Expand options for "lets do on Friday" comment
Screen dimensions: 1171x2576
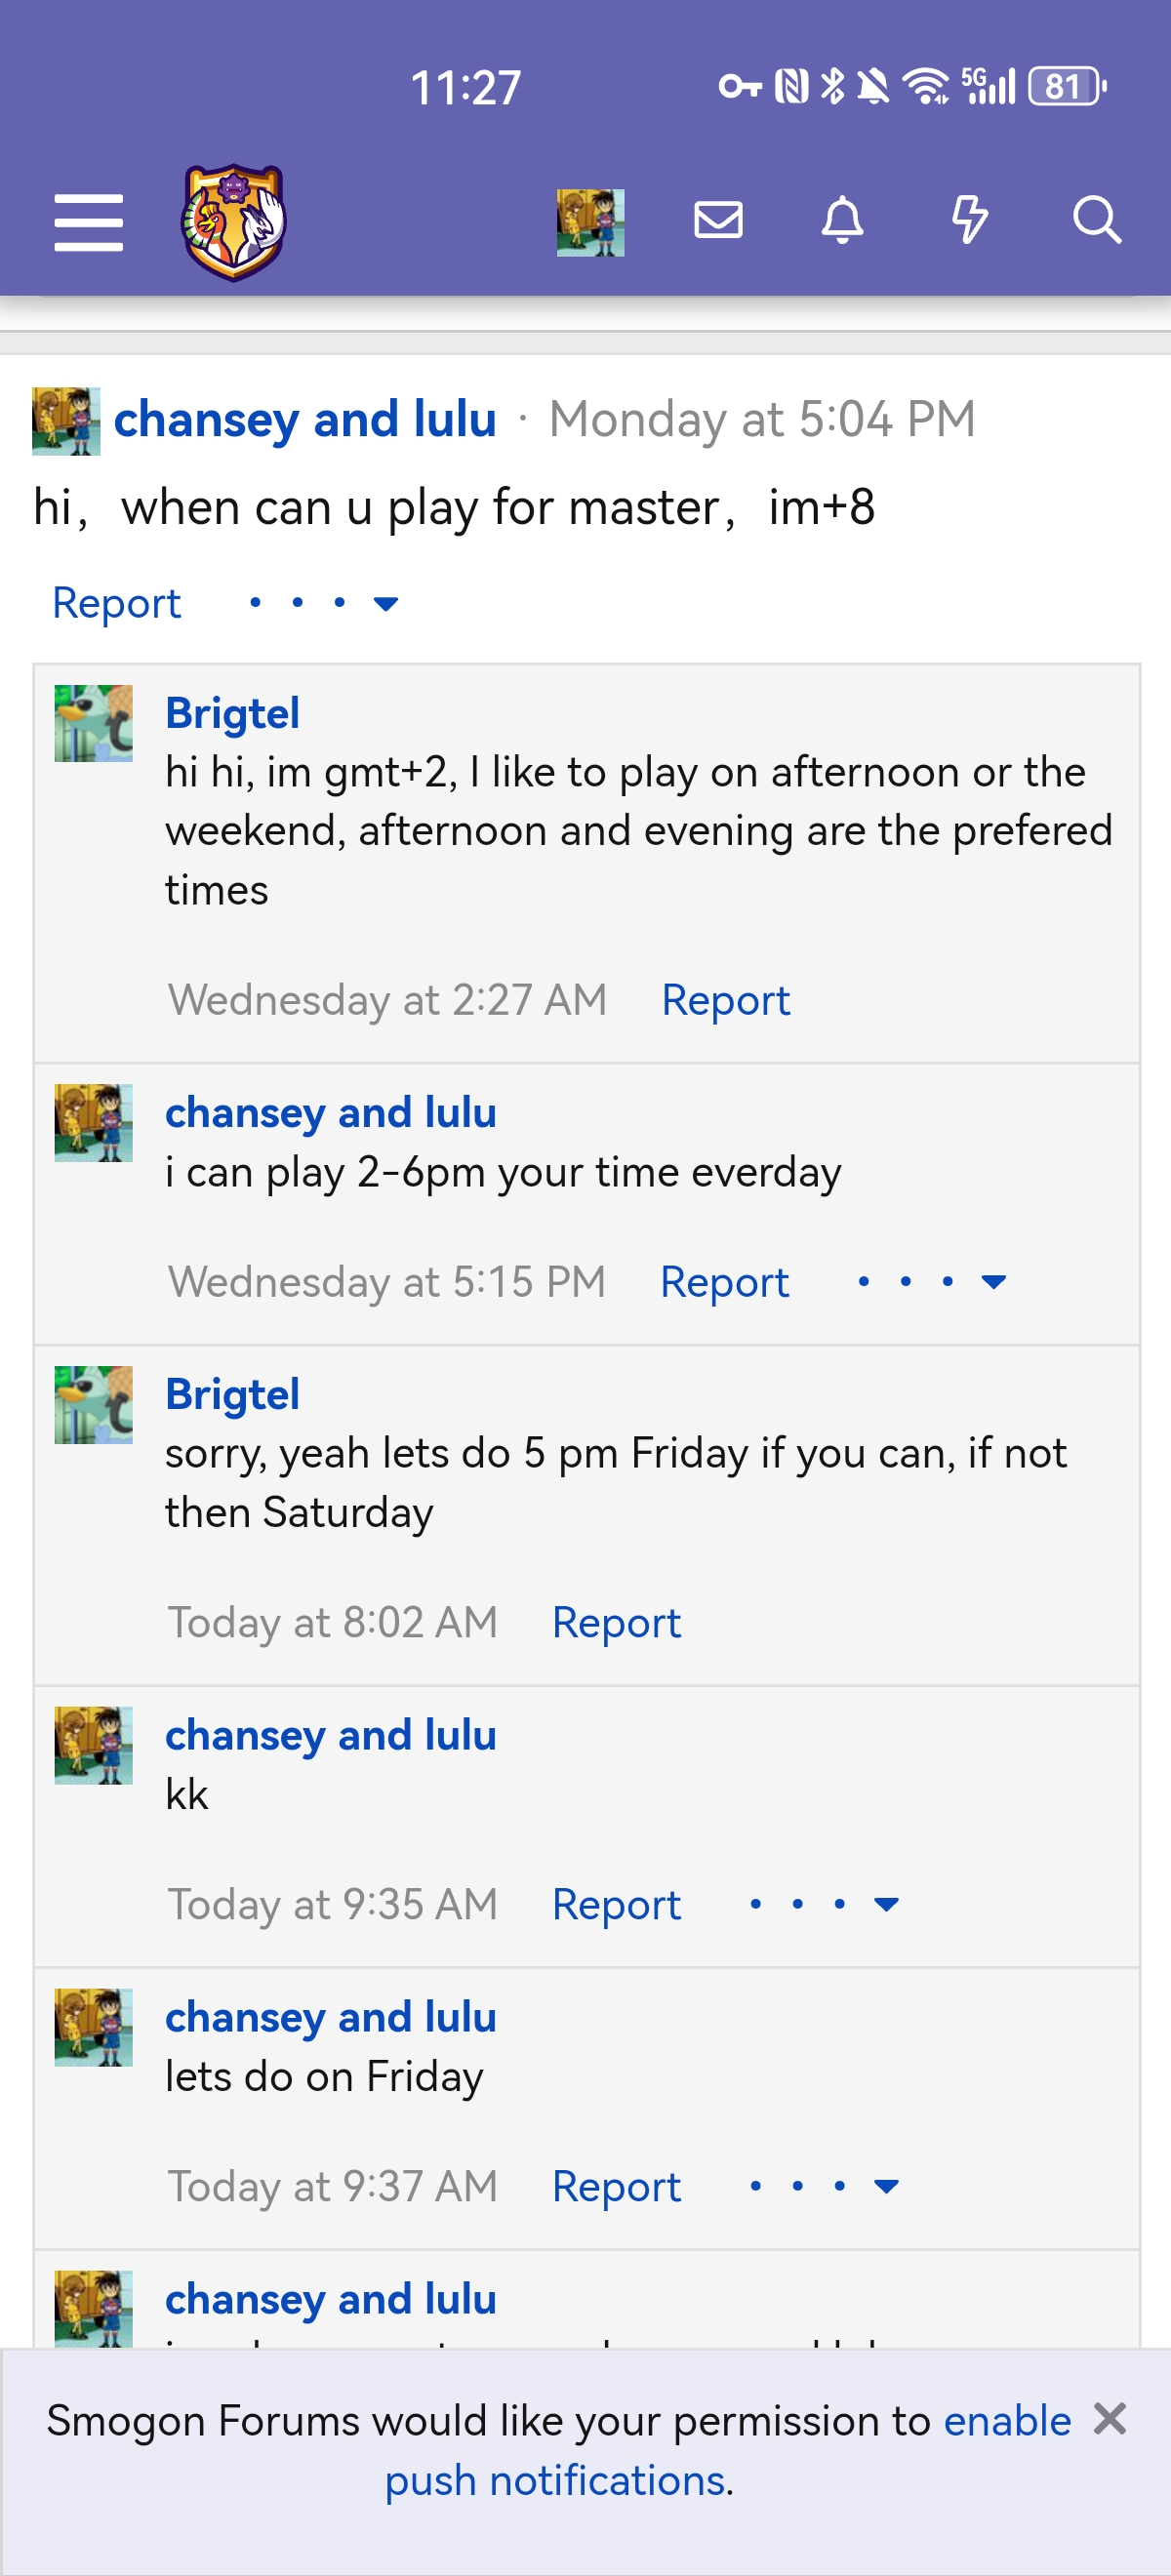pos(824,2186)
